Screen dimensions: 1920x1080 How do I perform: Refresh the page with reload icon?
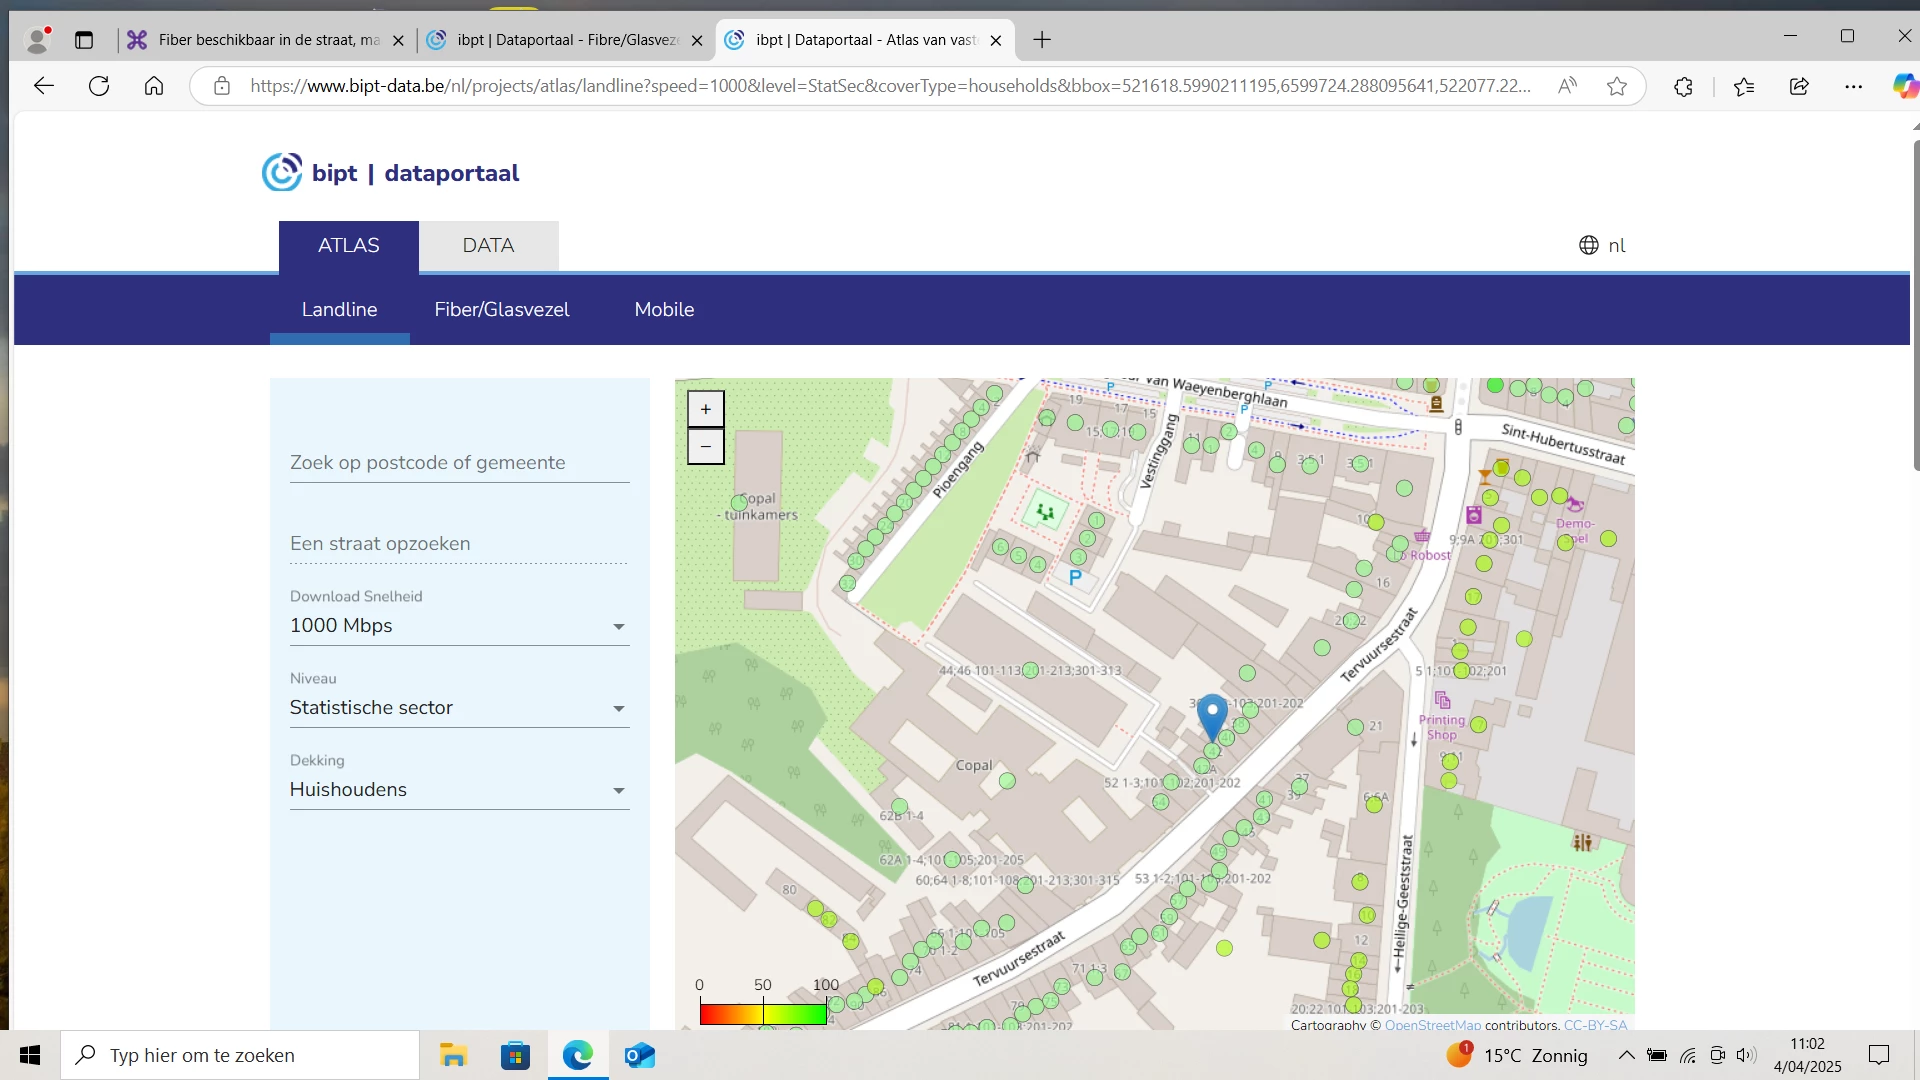[99, 86]
